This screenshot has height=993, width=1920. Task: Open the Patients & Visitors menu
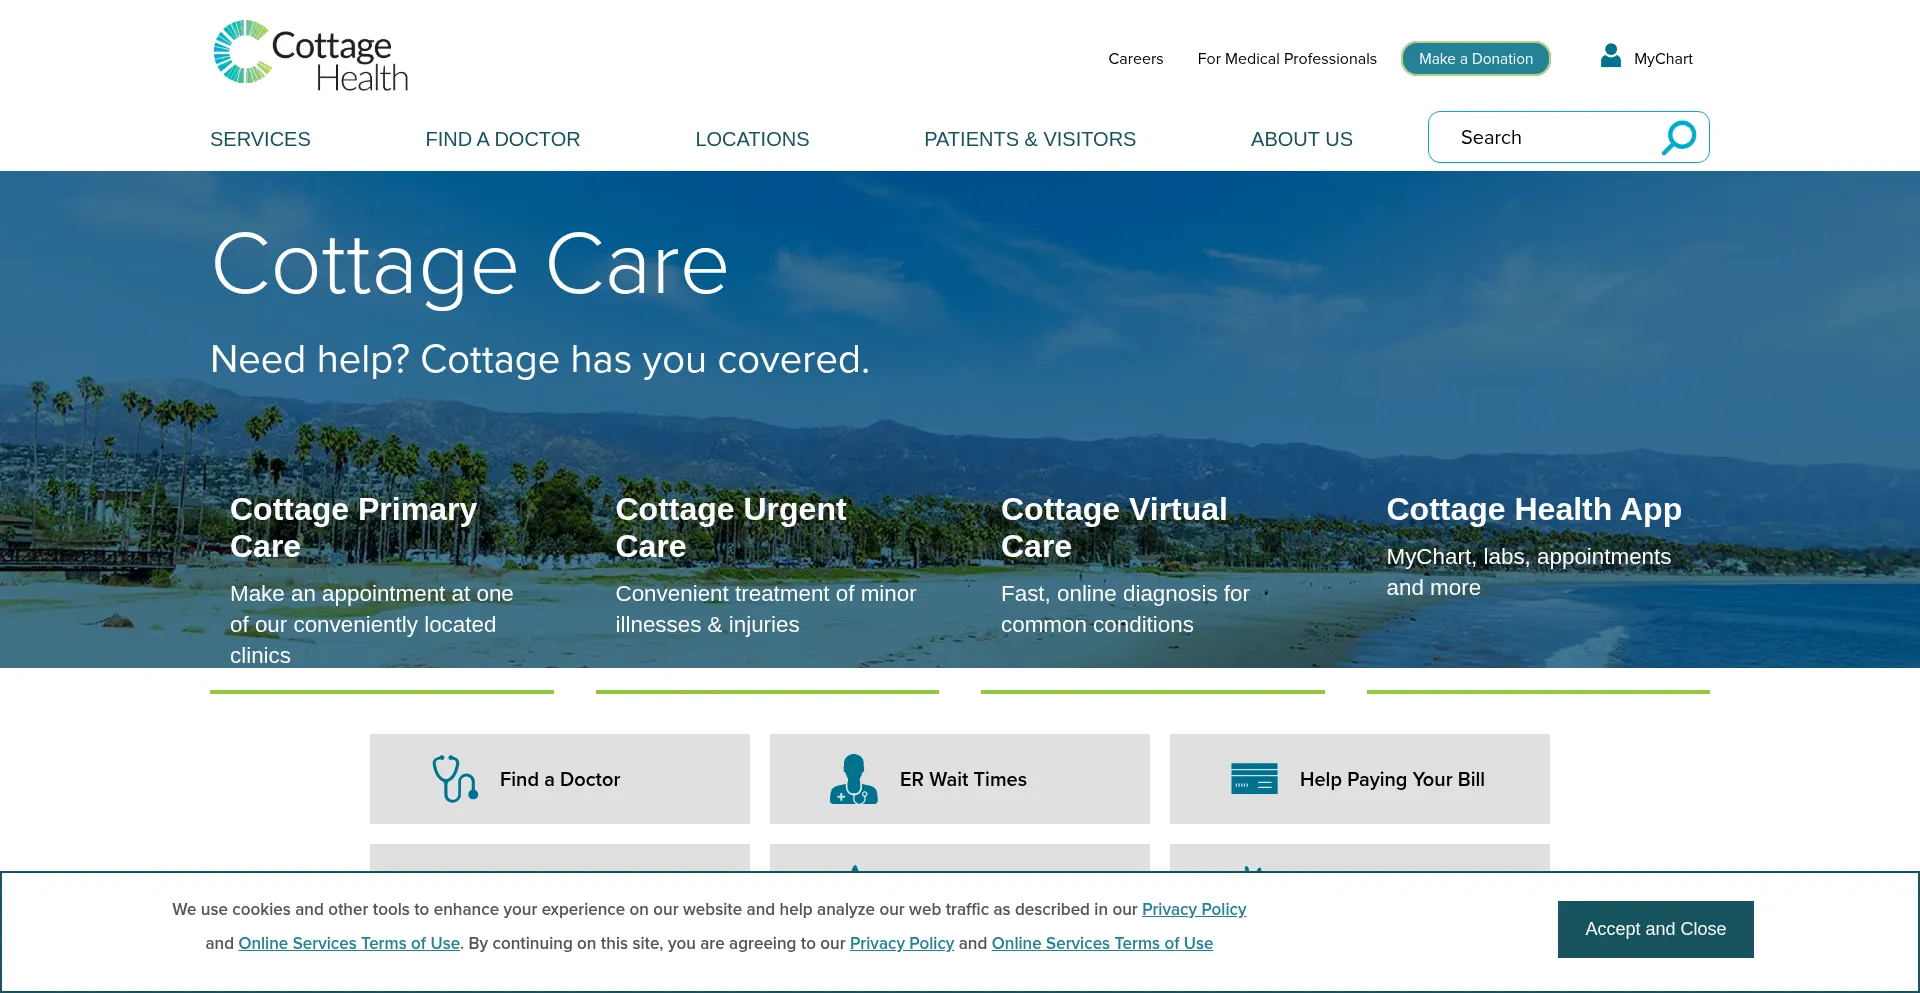point(1030,139)
